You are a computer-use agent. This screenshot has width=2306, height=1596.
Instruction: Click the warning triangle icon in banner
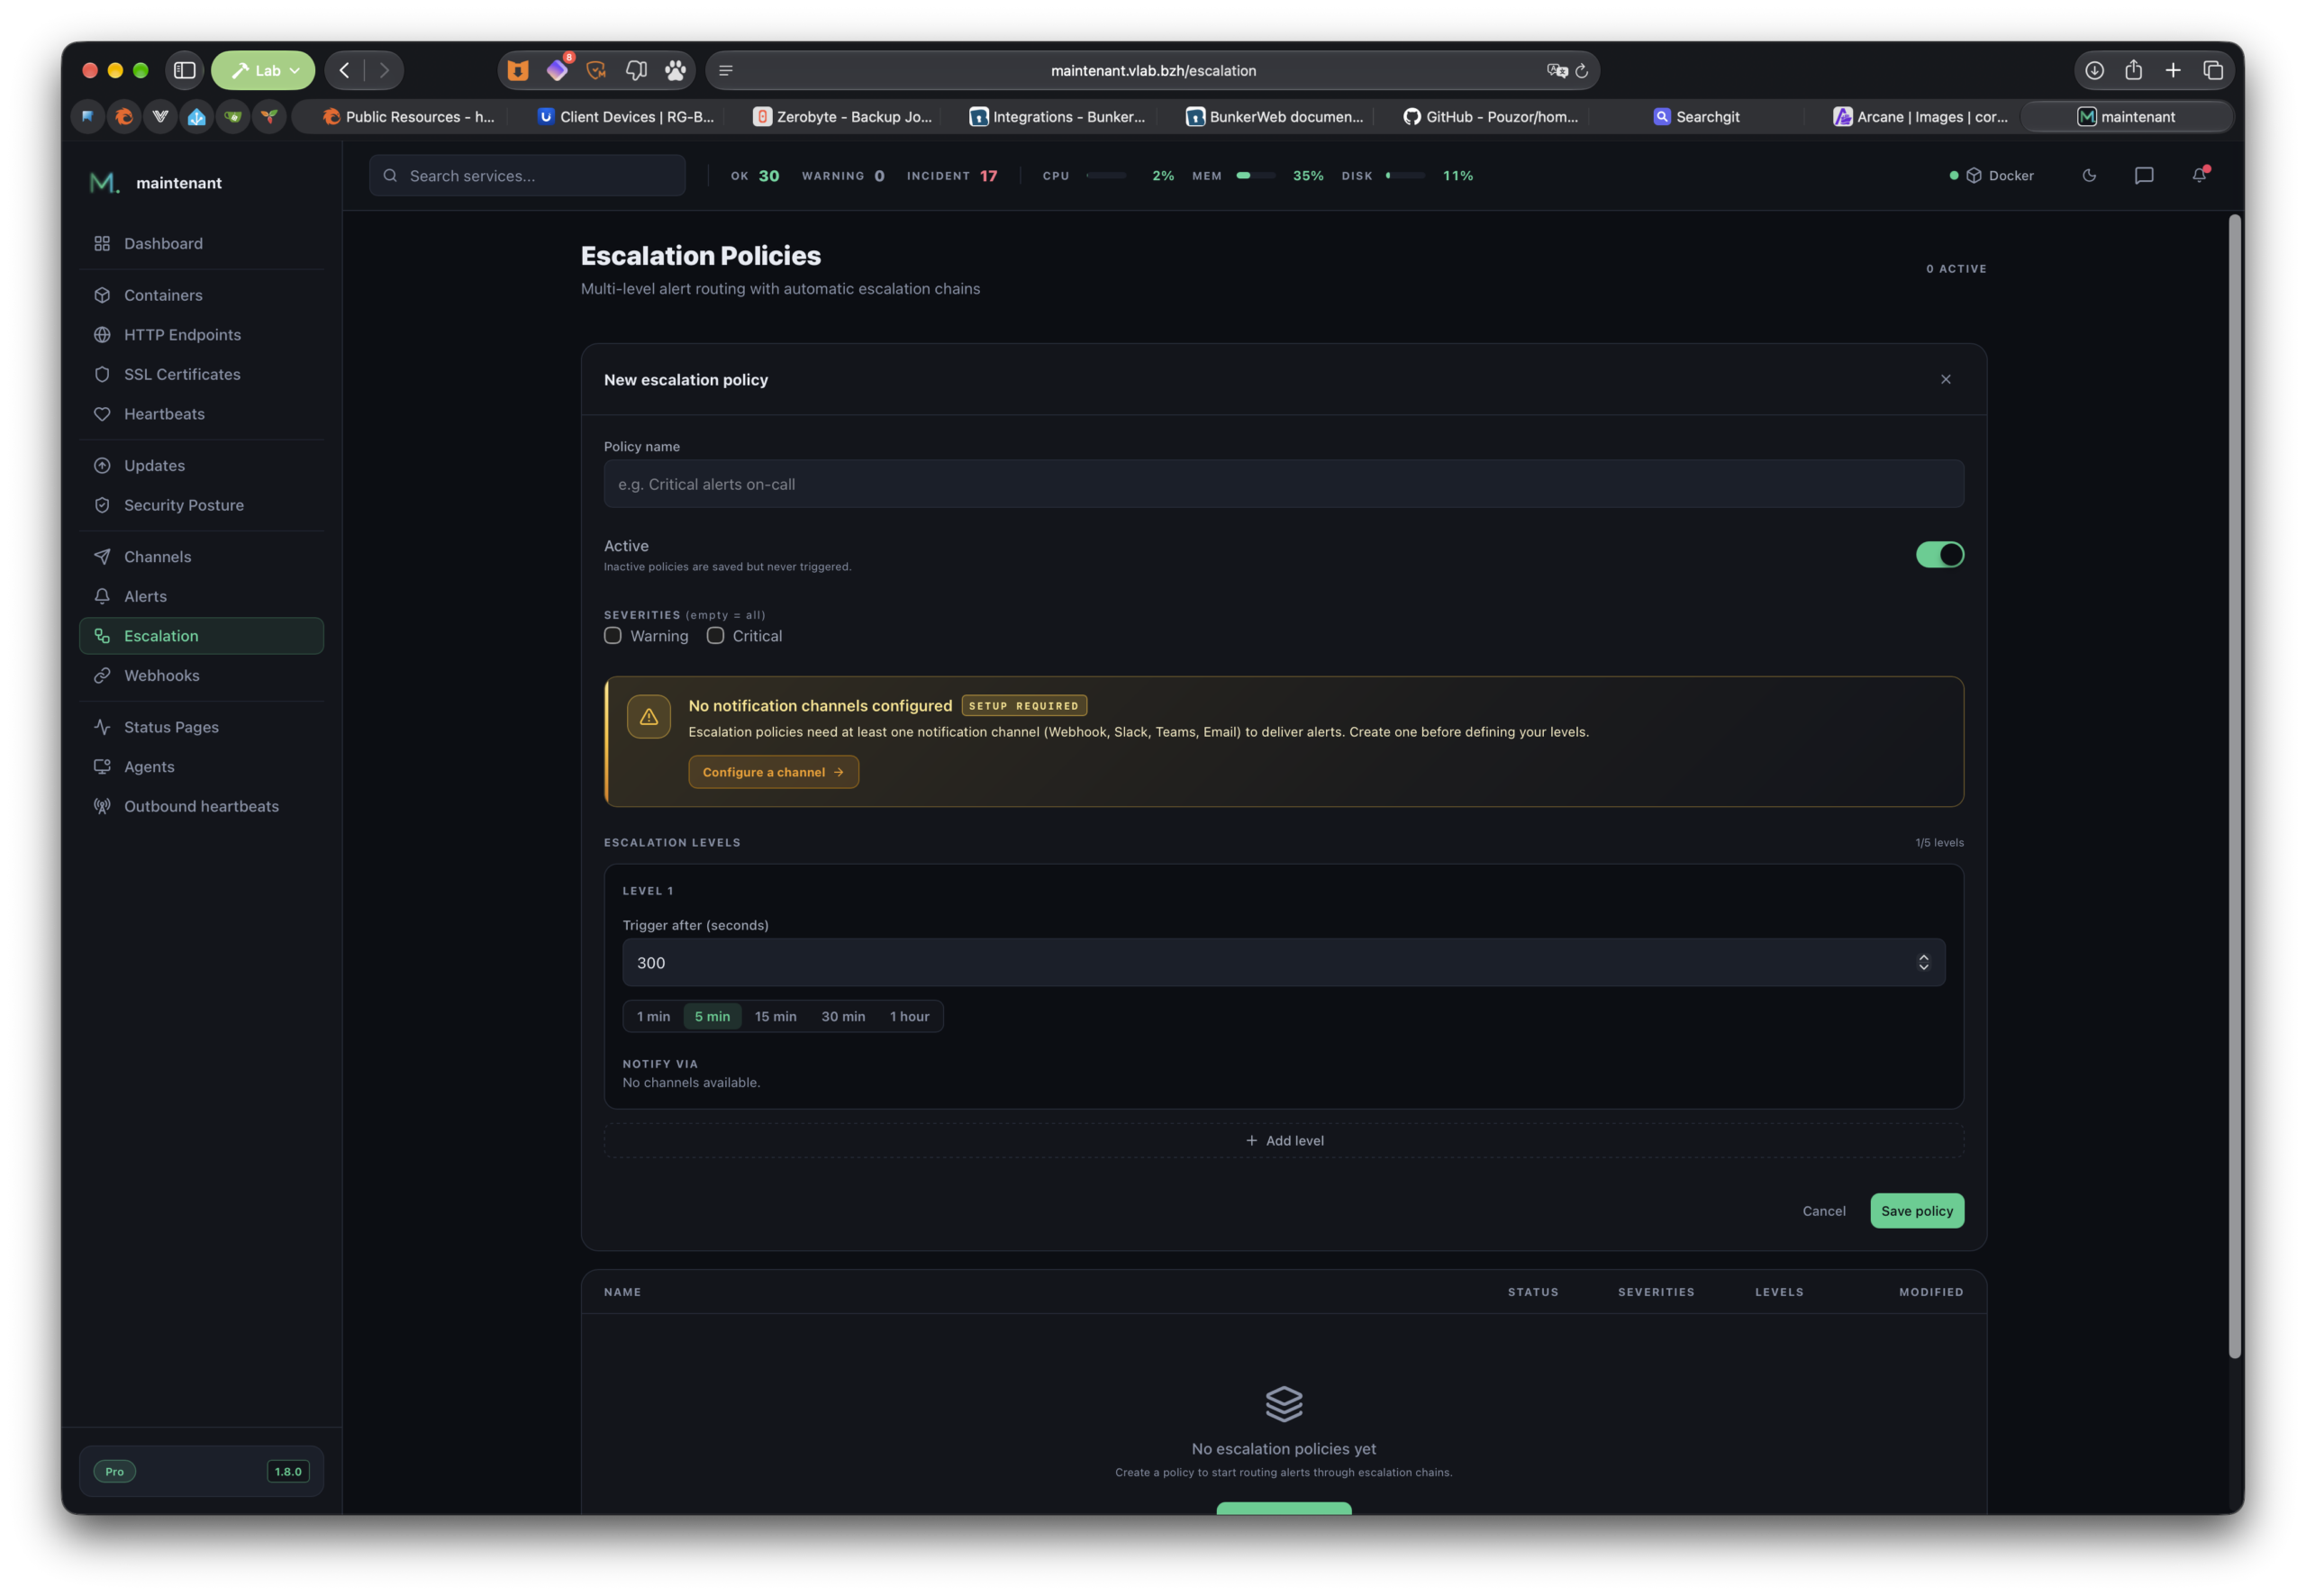coord(649,717)
